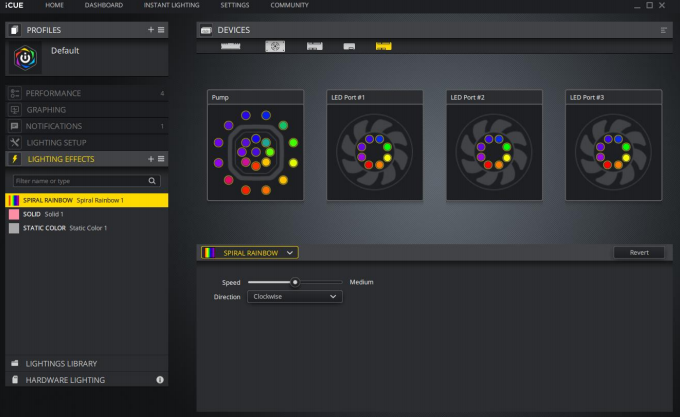Viewport: 680px width, 417px height.
Task: Click the Lighting Setup wrench icon
Action: point(15,142)
